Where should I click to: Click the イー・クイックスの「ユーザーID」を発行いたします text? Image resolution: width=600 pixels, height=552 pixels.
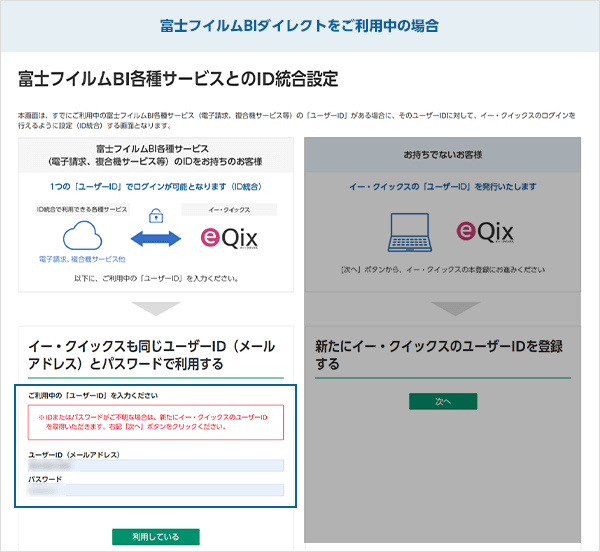tap(442, 187)
